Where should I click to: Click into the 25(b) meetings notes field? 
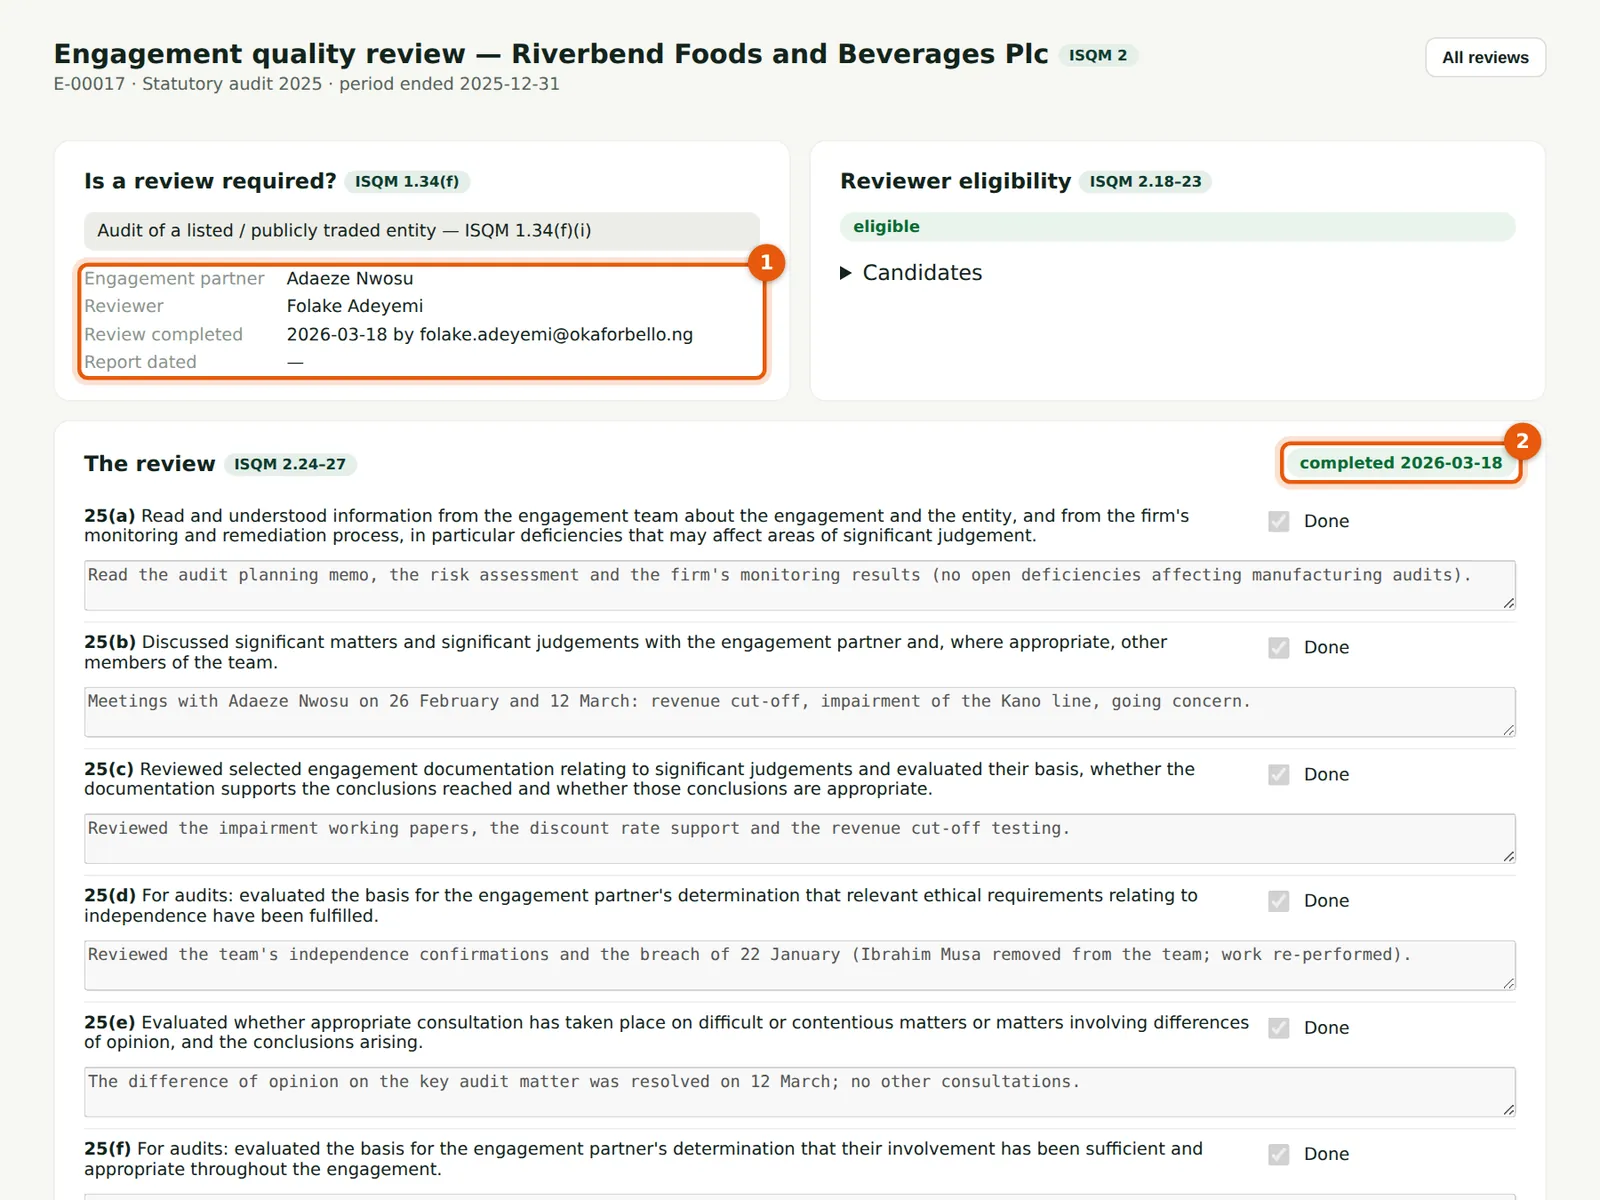coord(800,712)
